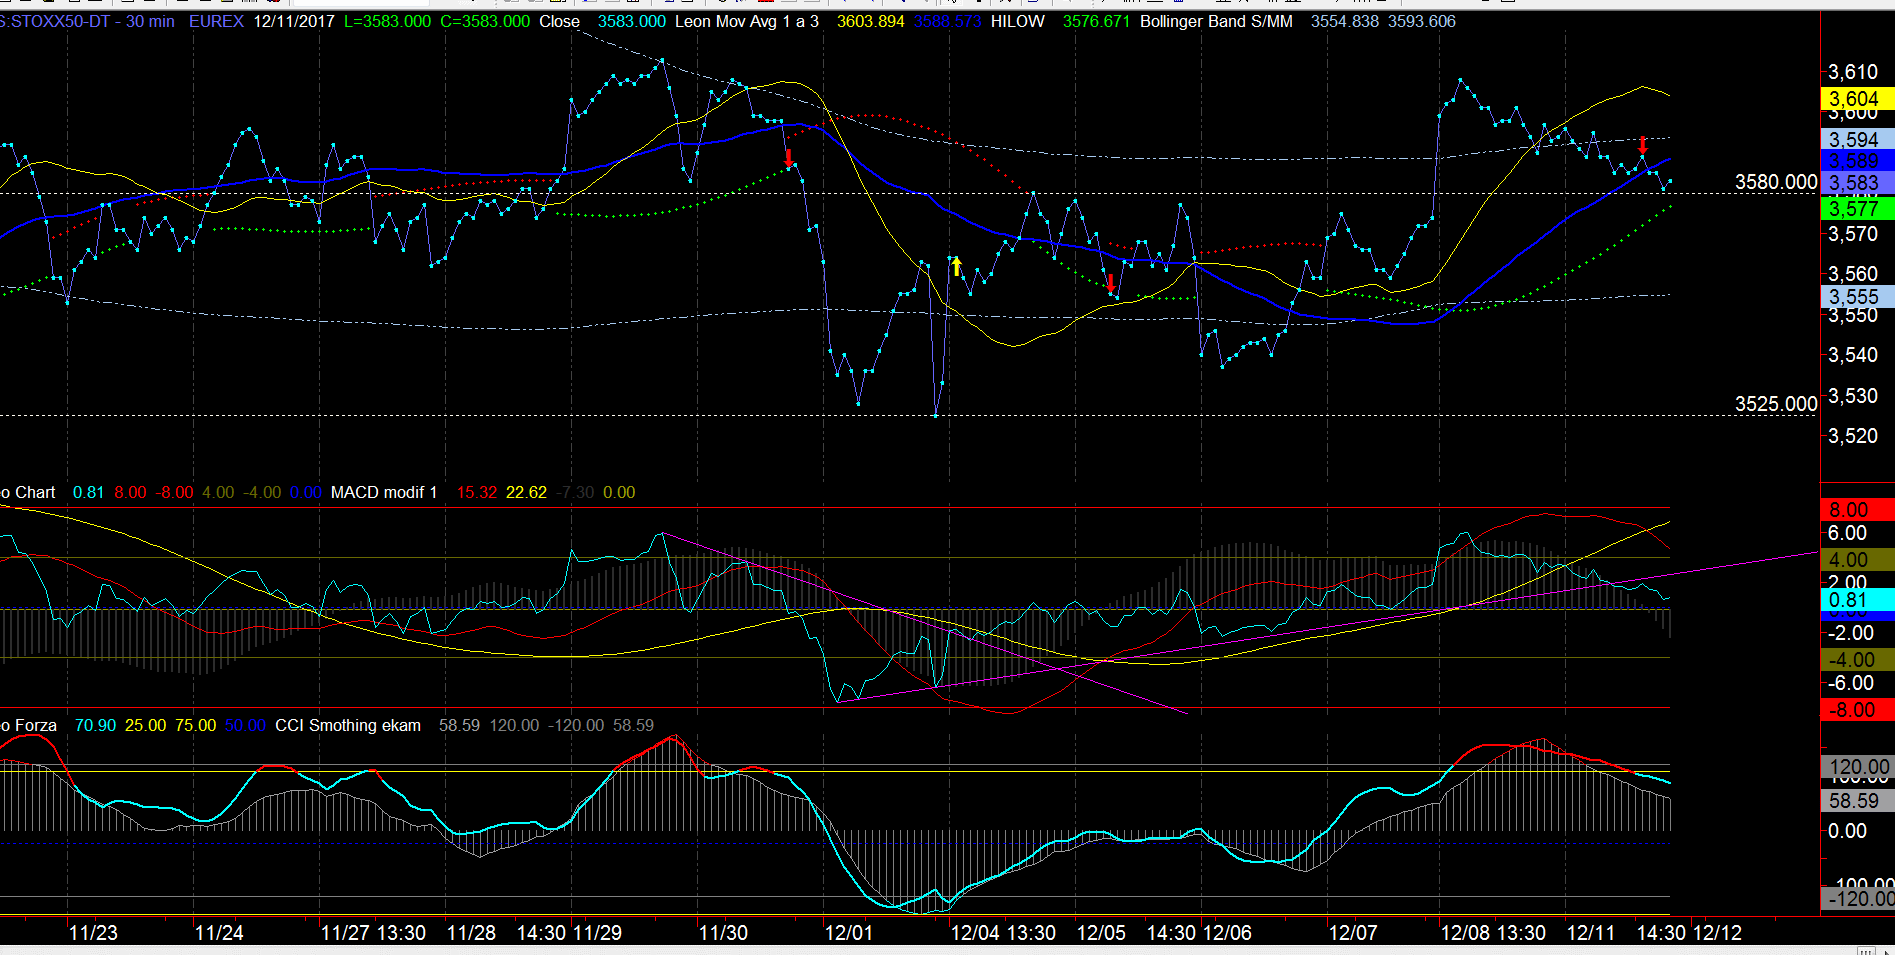Select the red sell arrow near 12/05
Image resolution: width=1895 pixels, height=955 pixels.
tap(1111, 283)
